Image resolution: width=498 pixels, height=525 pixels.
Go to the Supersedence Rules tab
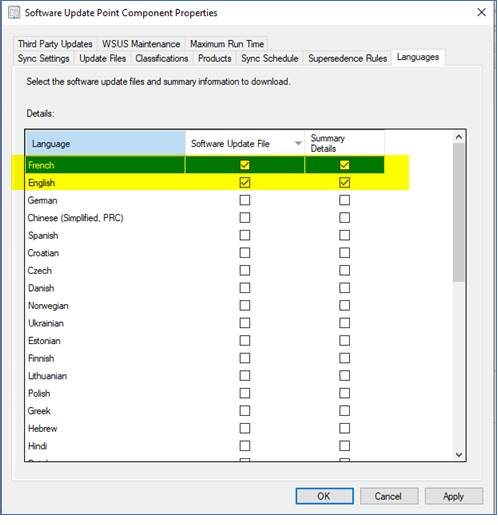(348, 58)
